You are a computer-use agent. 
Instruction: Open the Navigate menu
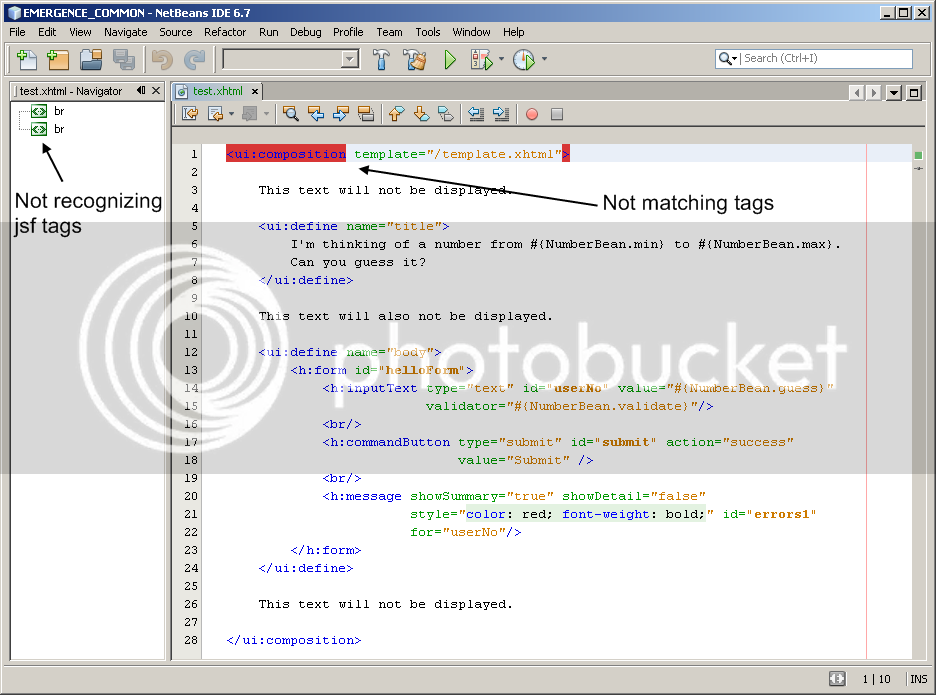click(125, 32)
